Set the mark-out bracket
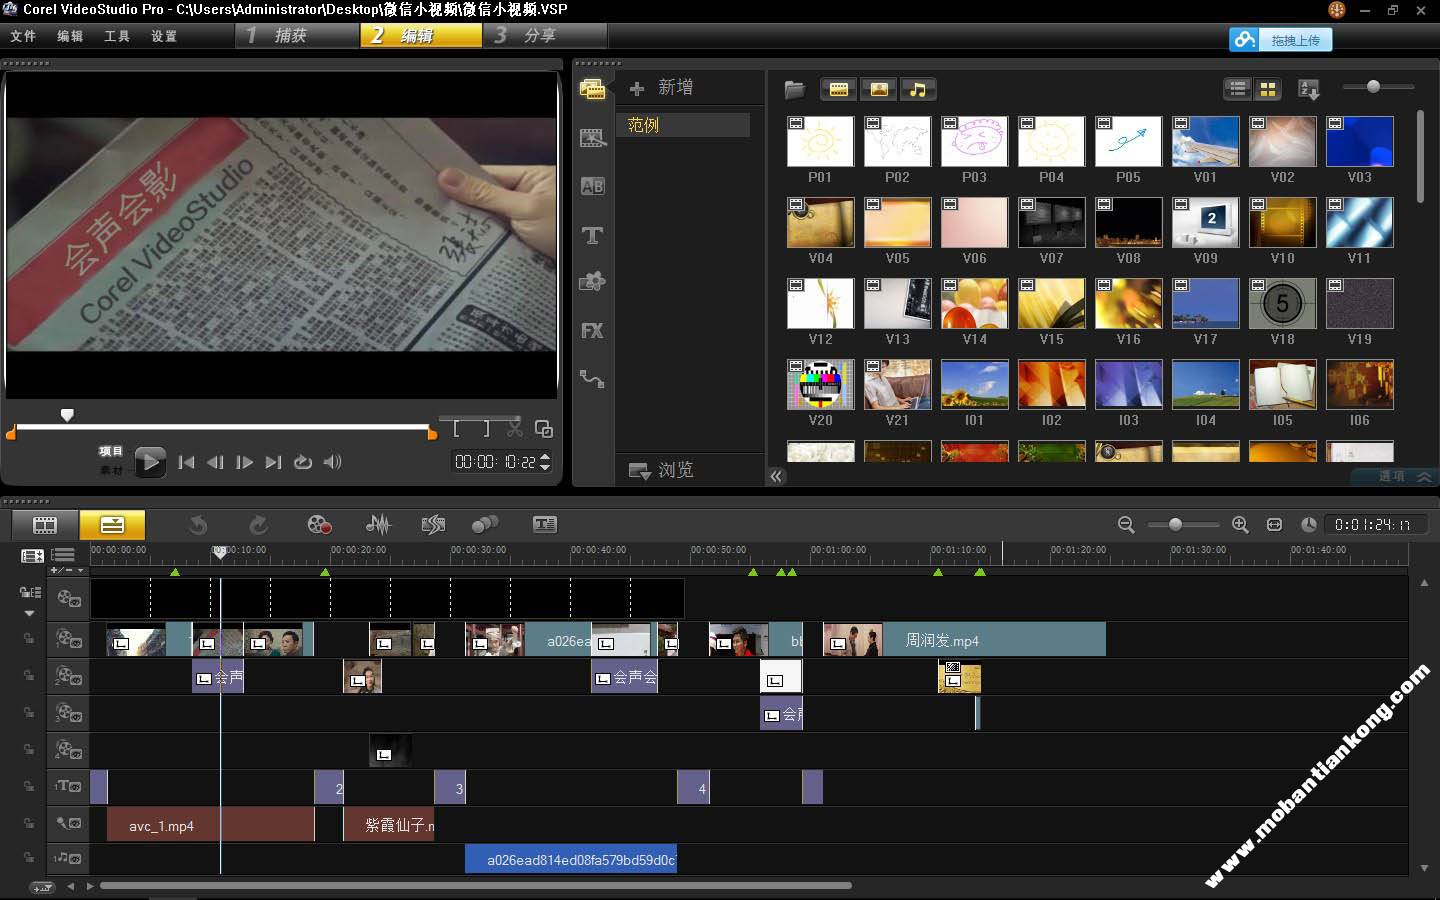Viewport: 1440px width, 900px height. point(487,428)
